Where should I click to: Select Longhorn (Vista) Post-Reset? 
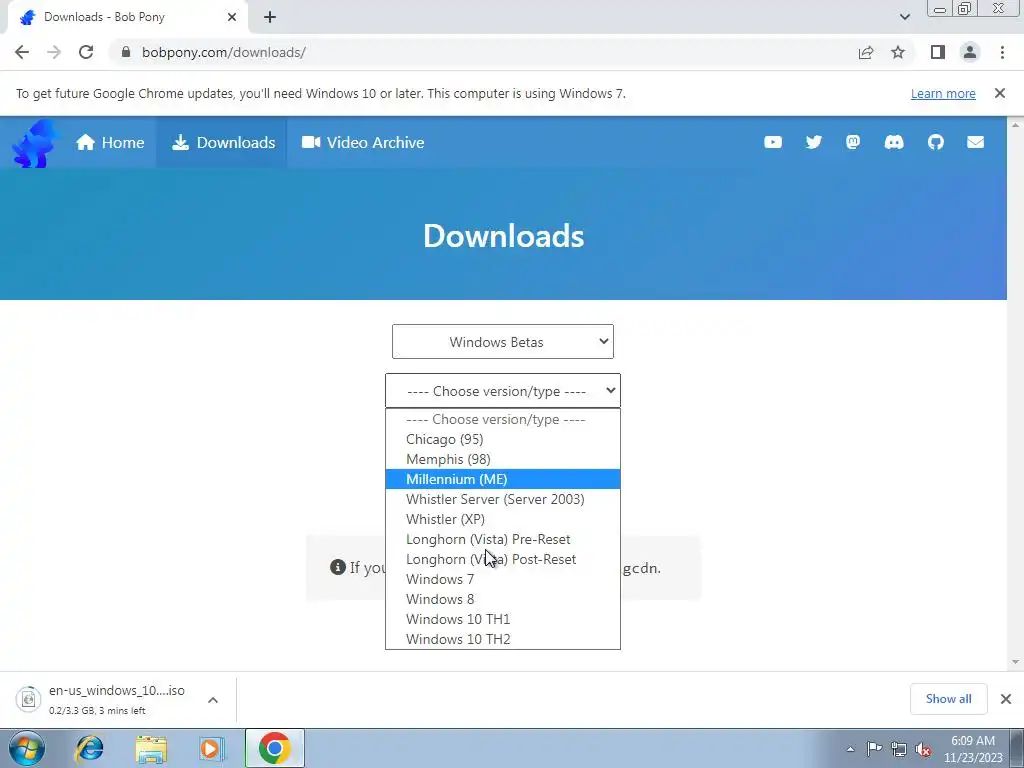coord(502,559)
